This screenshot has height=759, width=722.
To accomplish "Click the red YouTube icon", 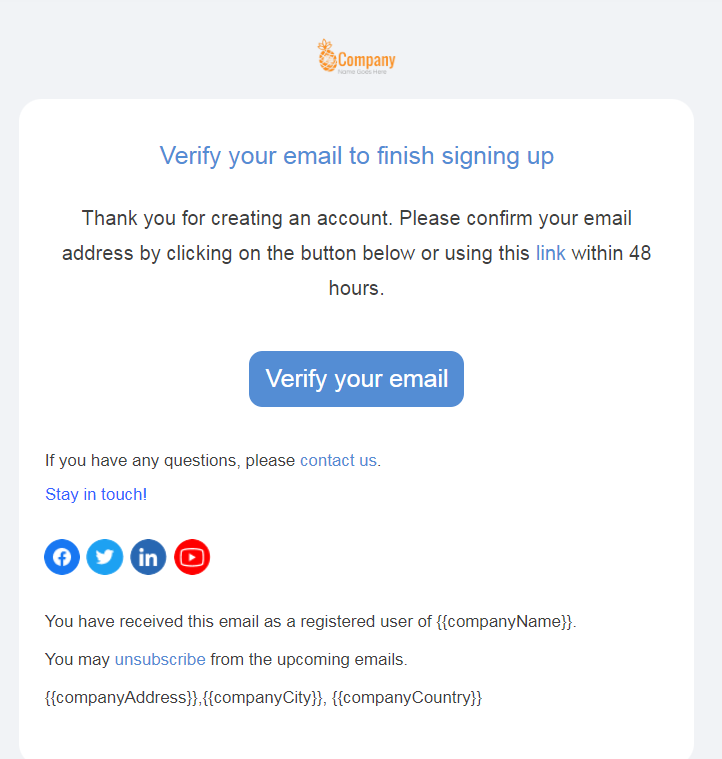I will (192, 557).
